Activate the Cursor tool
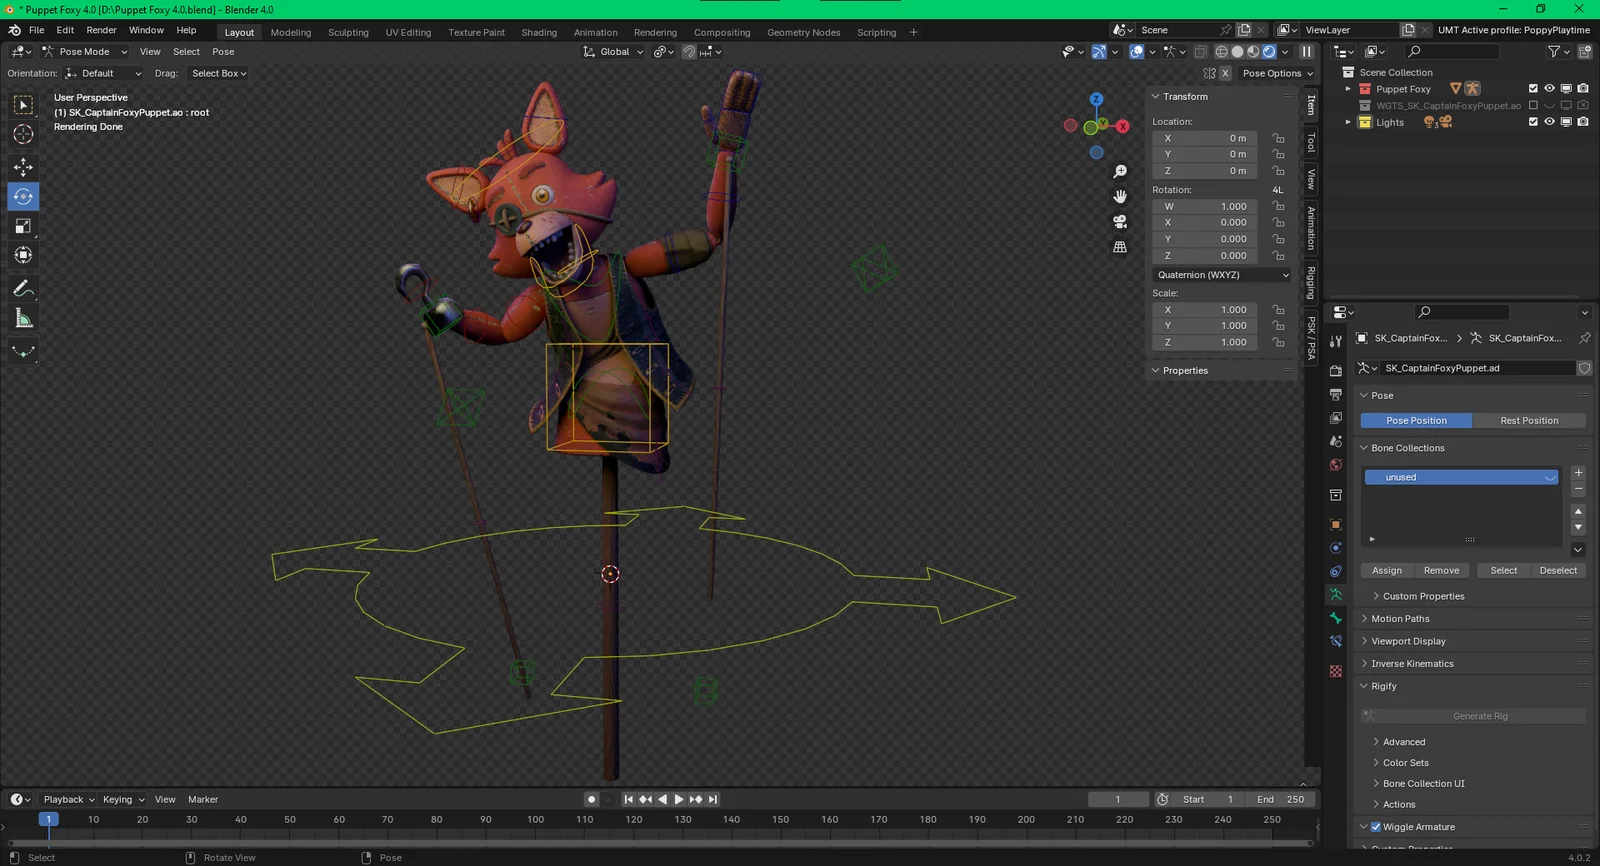 pos(23,134)
